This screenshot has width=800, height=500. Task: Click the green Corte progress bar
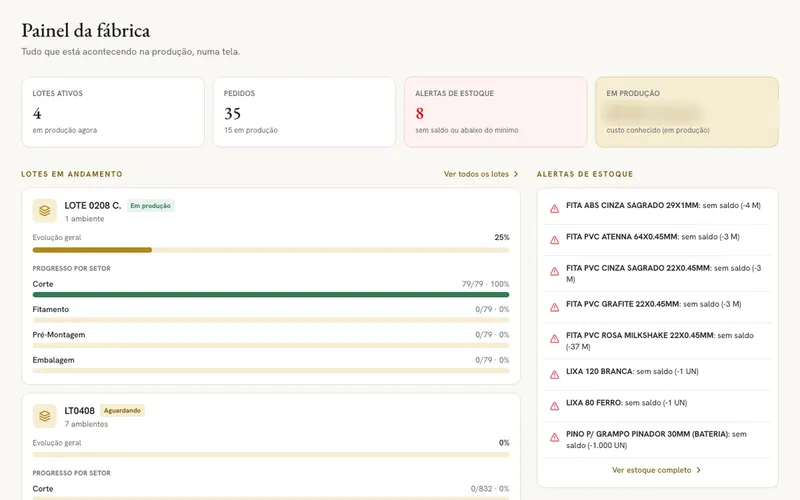[x=271, y=294]
